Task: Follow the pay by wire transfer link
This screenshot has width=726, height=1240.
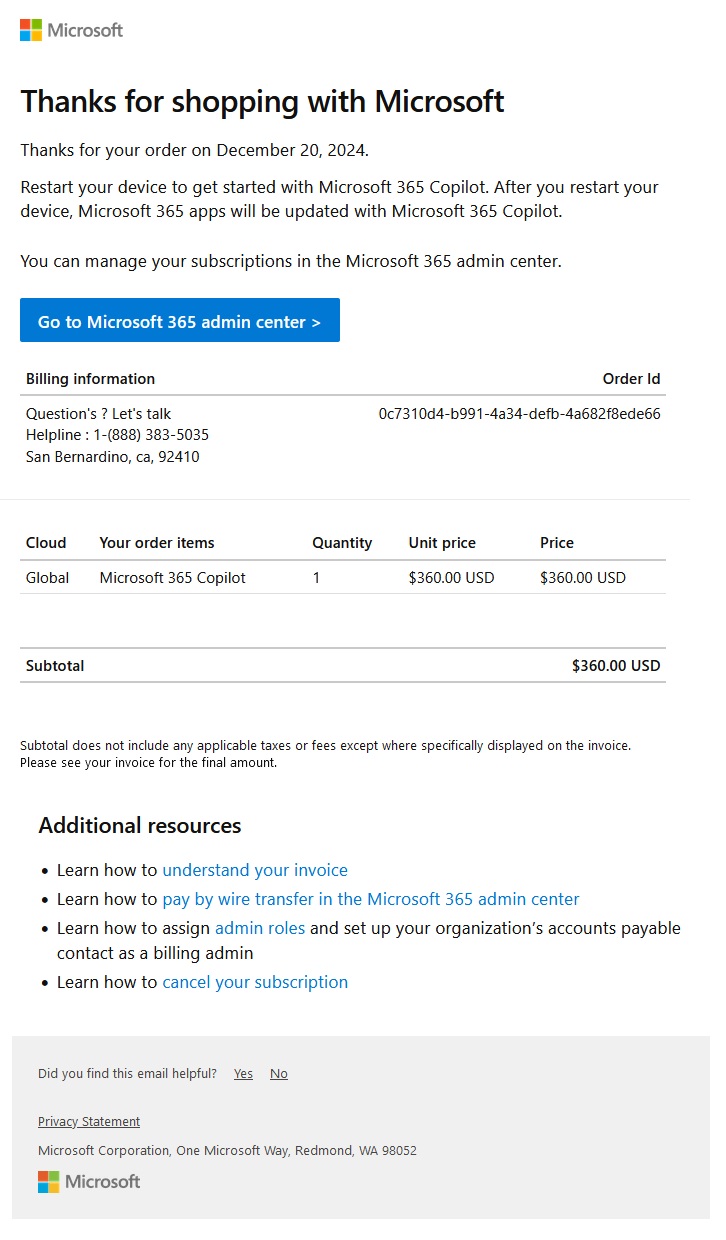Action: [x=371, y=899]
